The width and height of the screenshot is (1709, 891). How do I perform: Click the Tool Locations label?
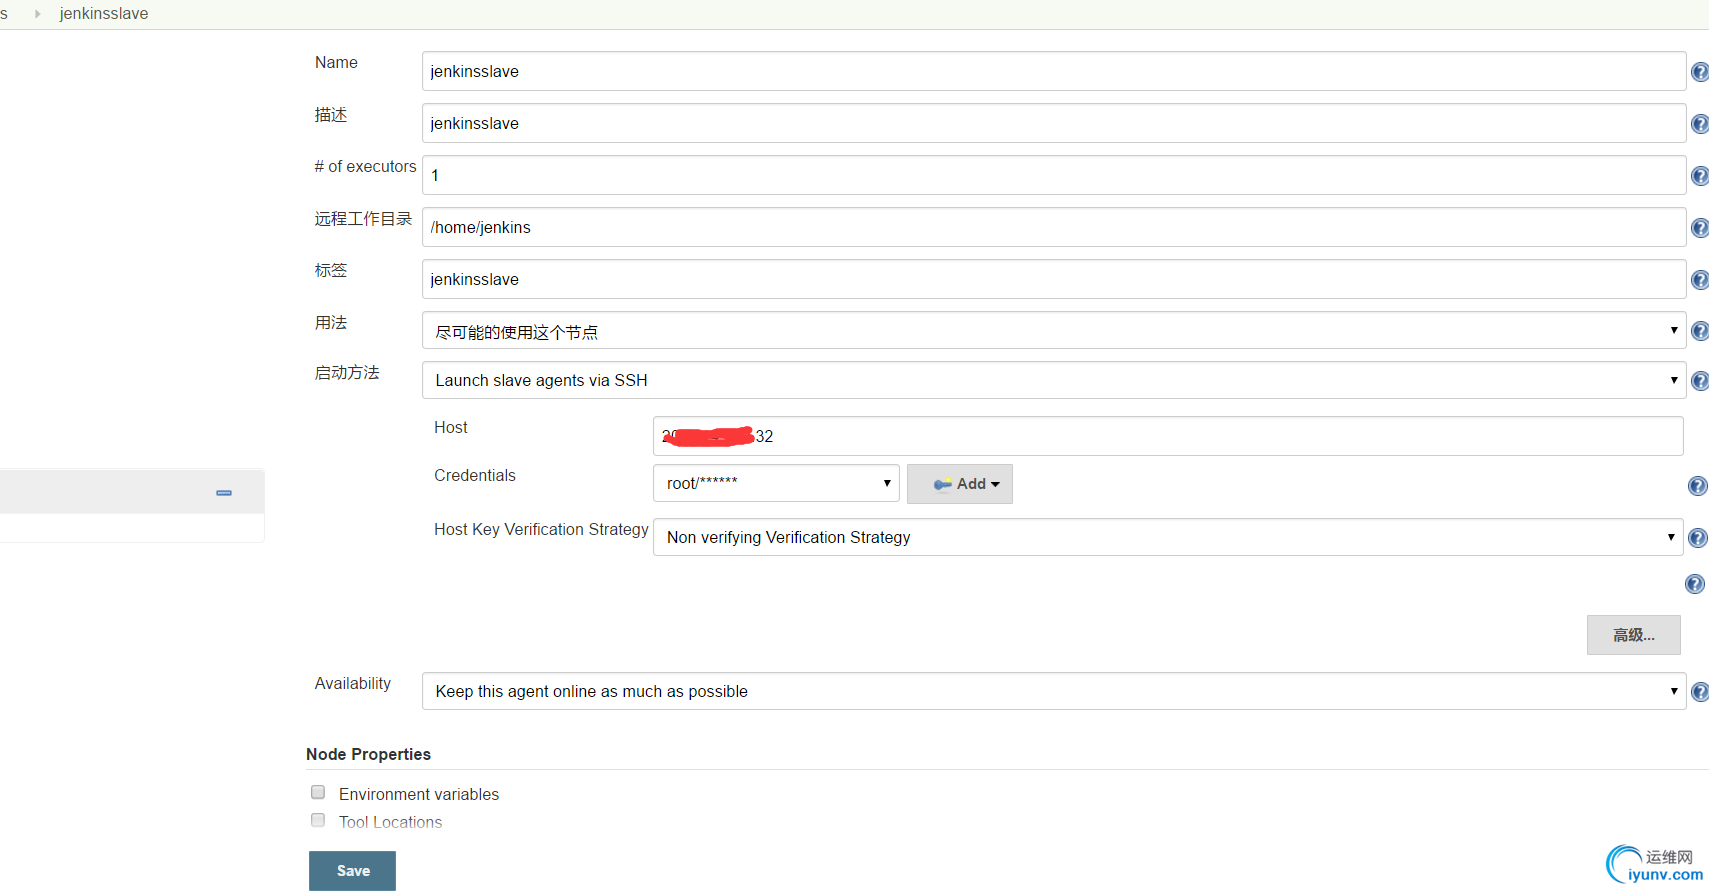390,822
